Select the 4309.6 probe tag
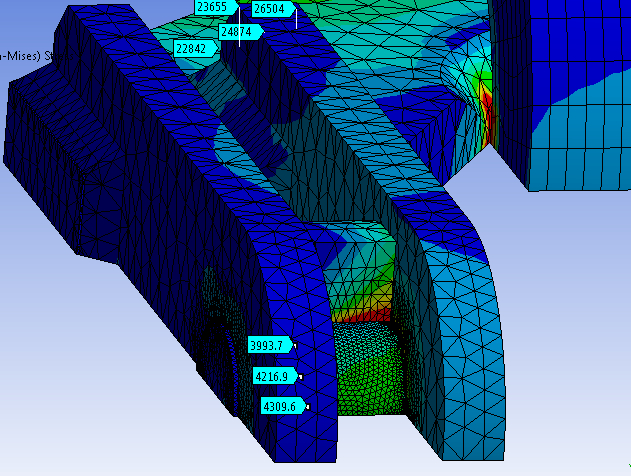631x476 pixels. [282, 406]
